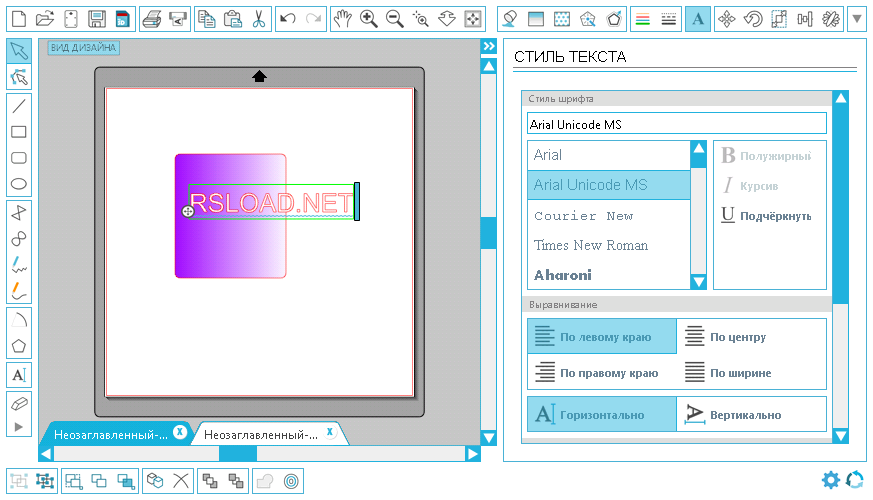
Task: Choose the Edit Points tool
Action: (19, 77)
